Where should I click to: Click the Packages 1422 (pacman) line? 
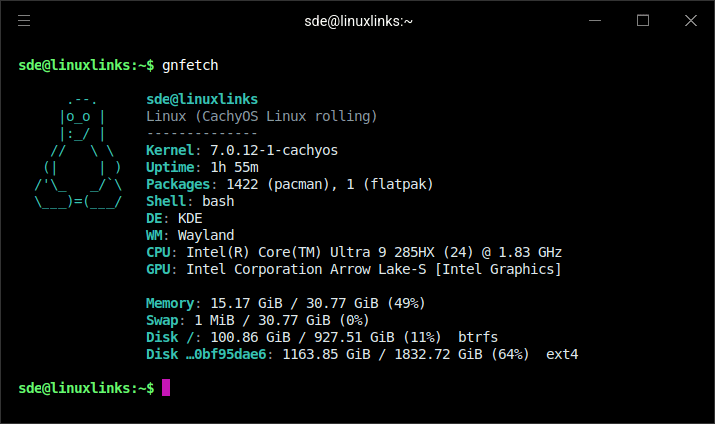(x=290, y=184)
